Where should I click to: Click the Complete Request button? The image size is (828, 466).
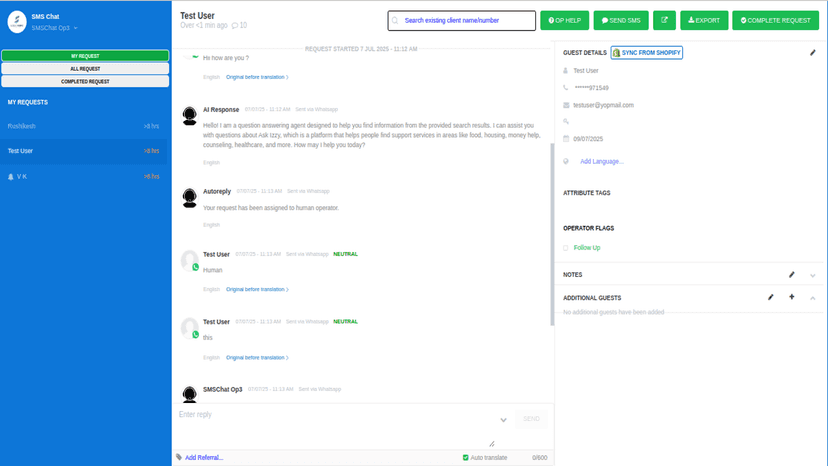pos(775,20)
